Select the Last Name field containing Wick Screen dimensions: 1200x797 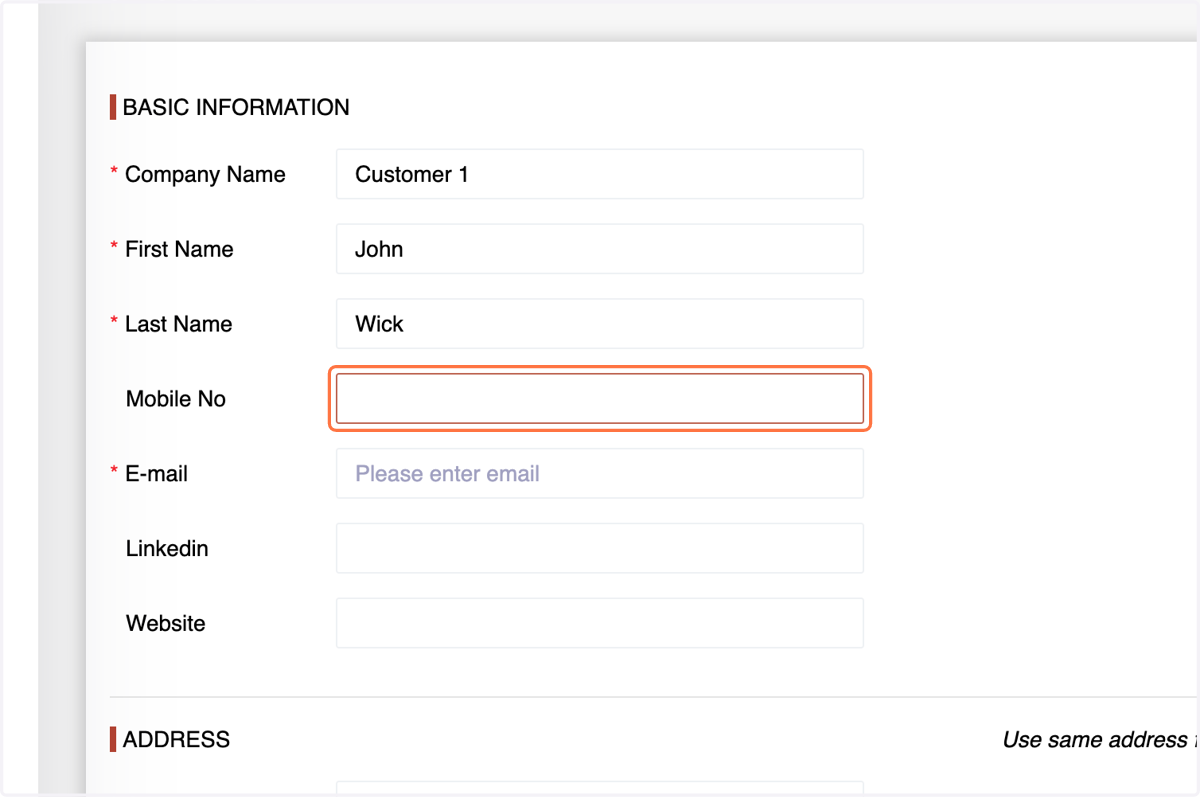tap(599, 324)
